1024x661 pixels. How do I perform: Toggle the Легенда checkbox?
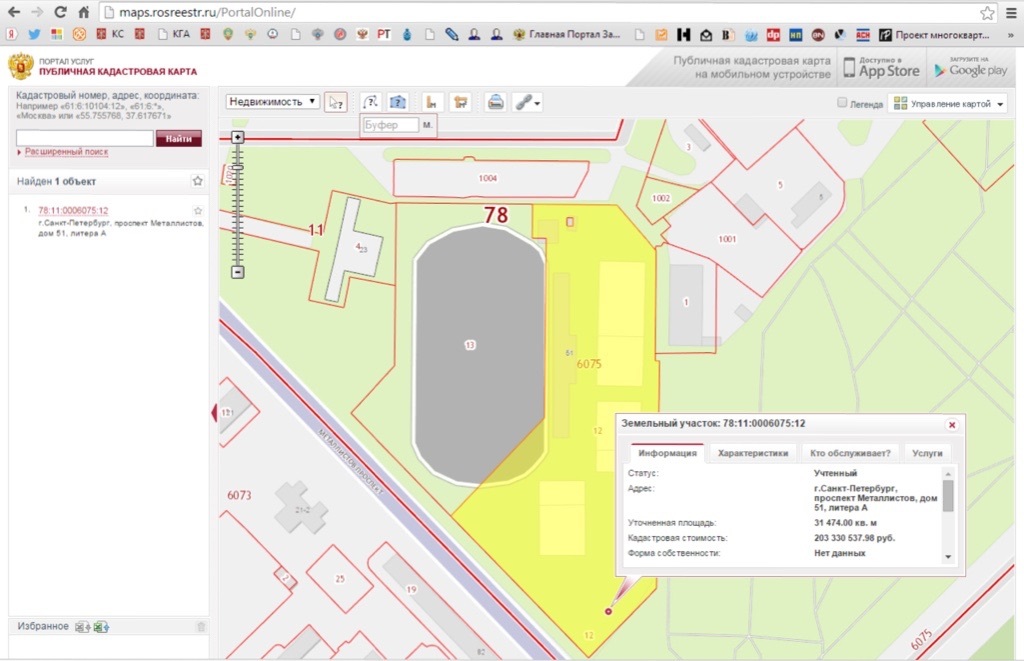(842, 103)
